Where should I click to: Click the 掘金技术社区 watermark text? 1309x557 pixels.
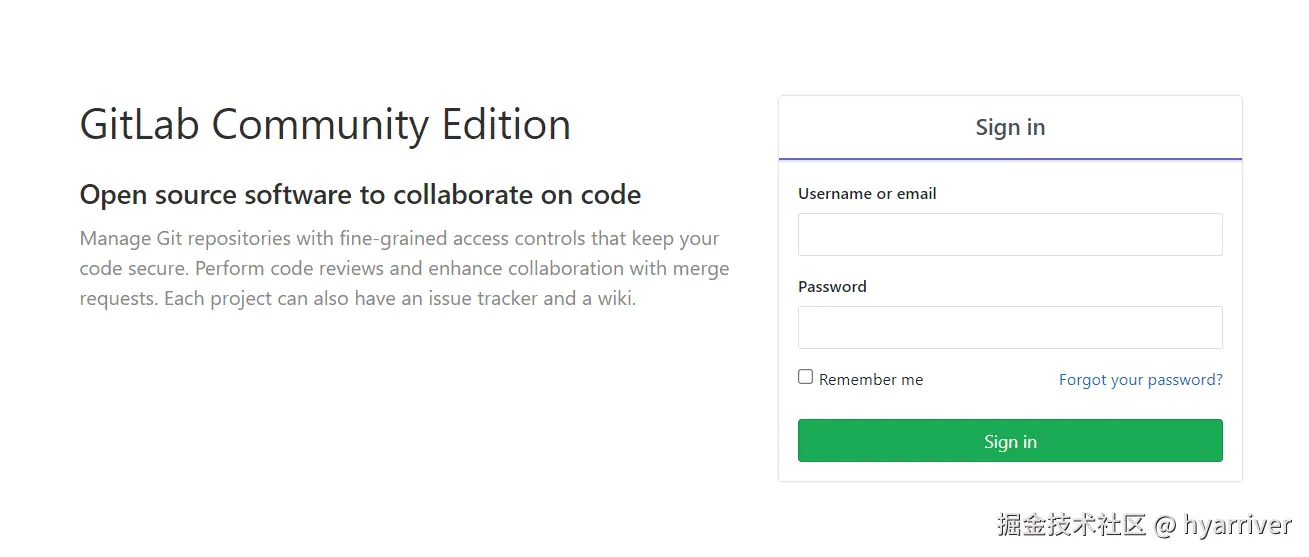point(1071,525)
